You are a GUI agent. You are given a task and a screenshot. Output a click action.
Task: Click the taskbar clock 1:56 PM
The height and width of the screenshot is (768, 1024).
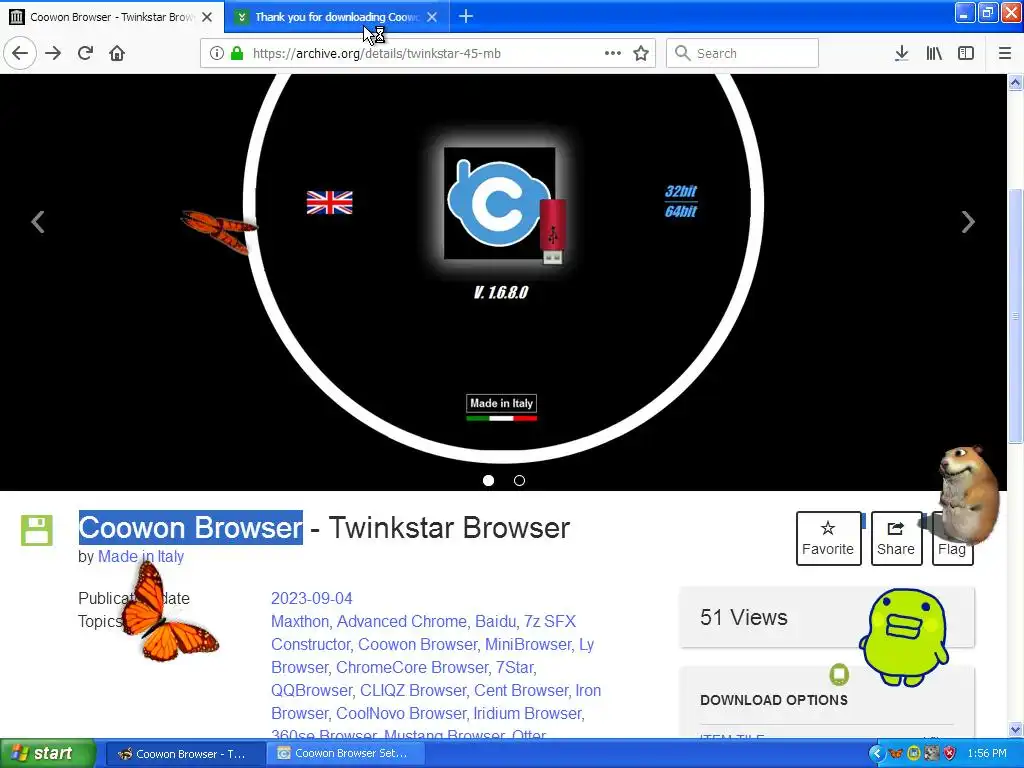click(987, 754)
